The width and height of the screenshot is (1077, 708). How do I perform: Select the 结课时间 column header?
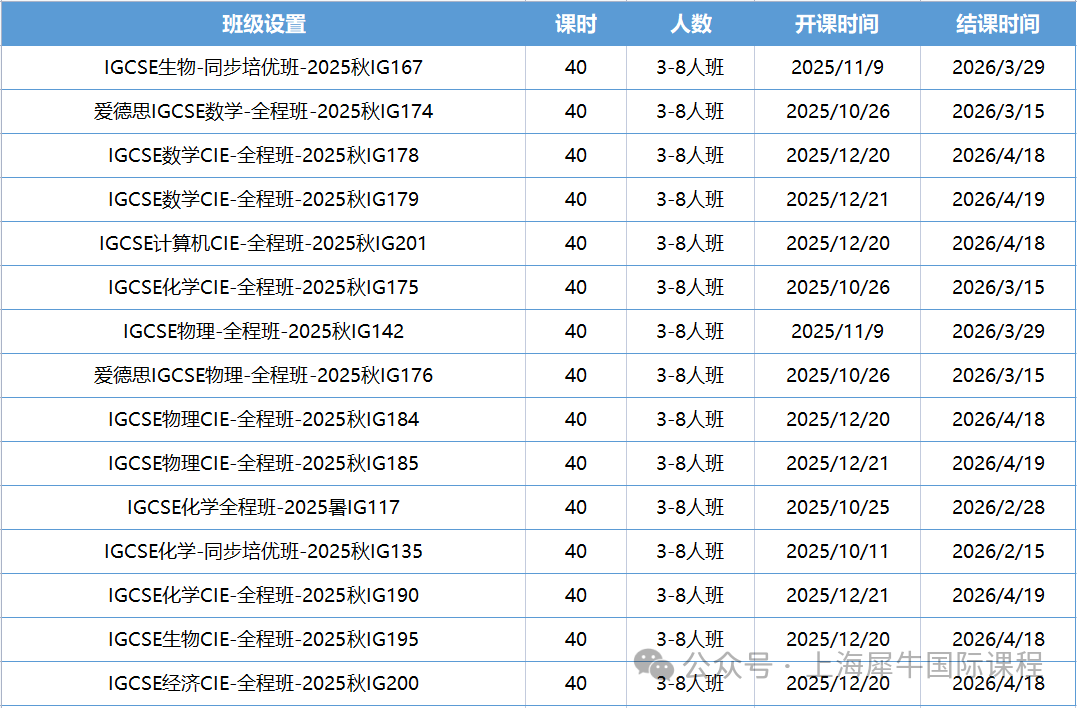click(998, 24)
